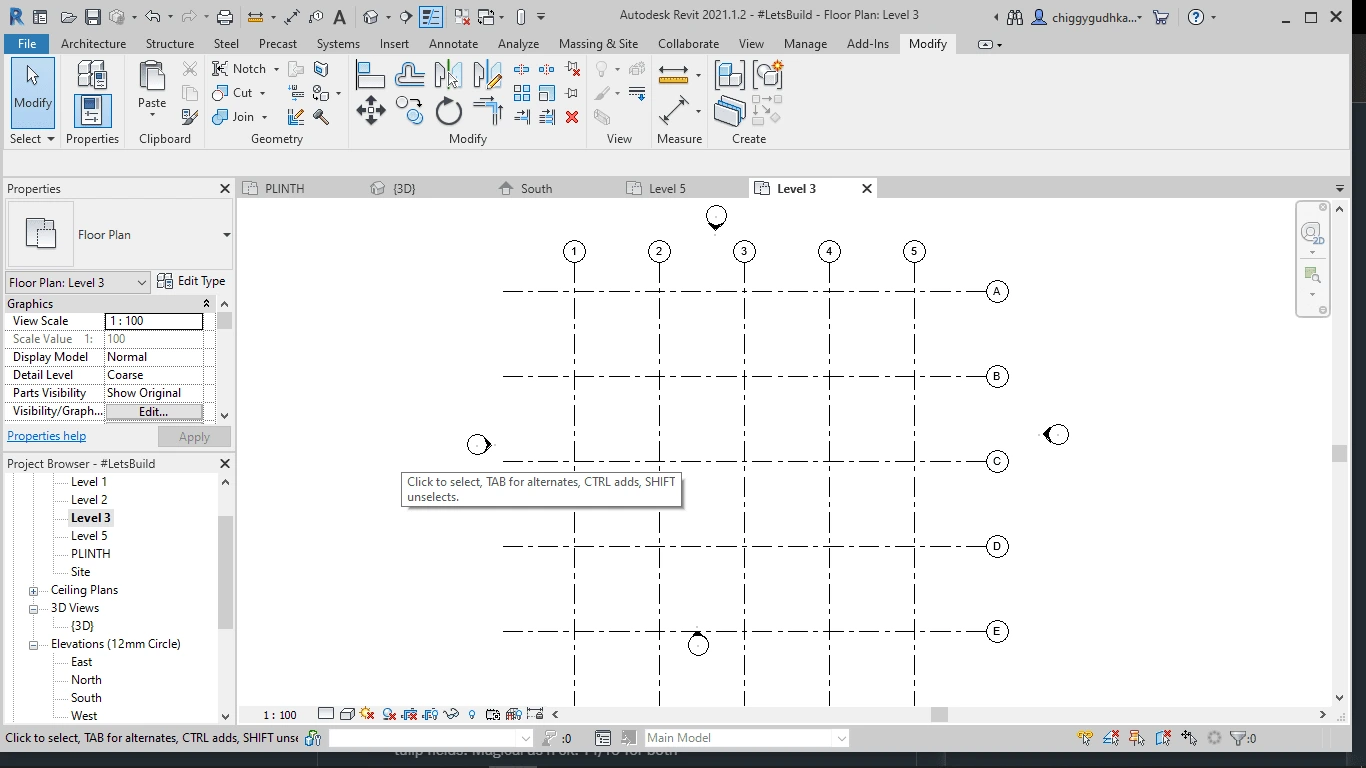The image size is (1366, 768).
Task: Click Default 3D View house icon
Action: click(371, 17)
